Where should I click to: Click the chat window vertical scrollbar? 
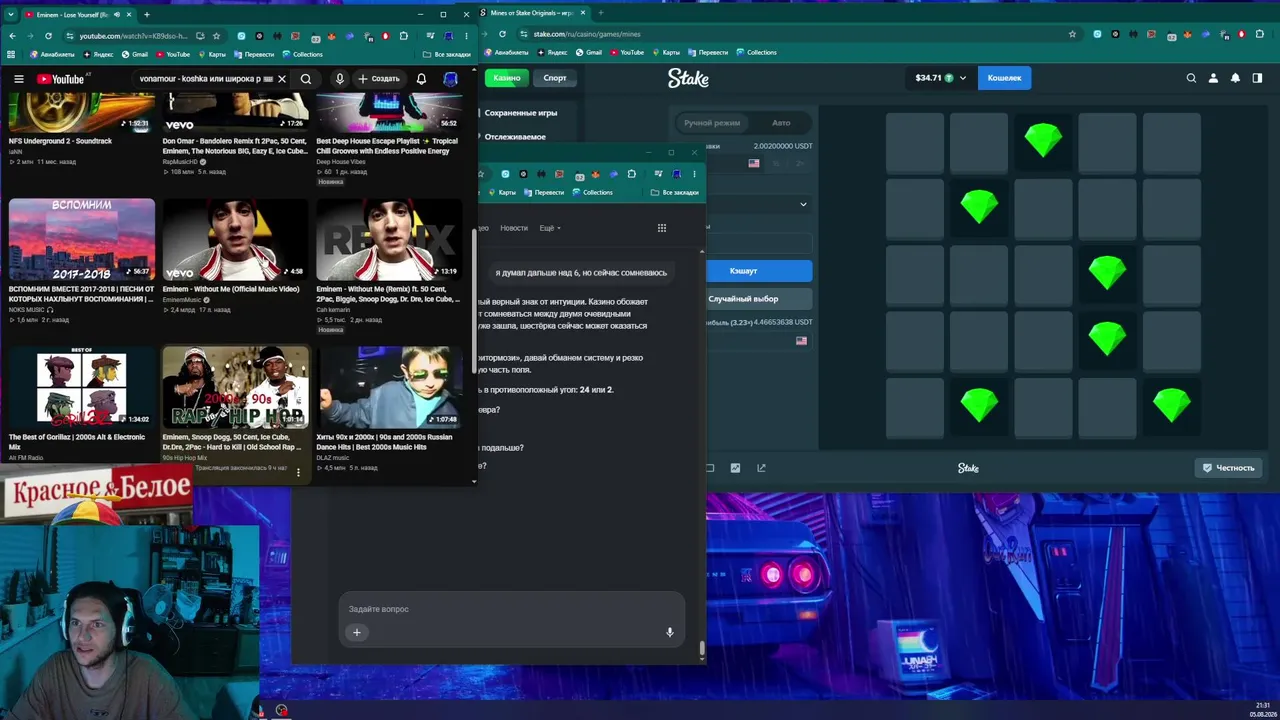tap(702, 649)
